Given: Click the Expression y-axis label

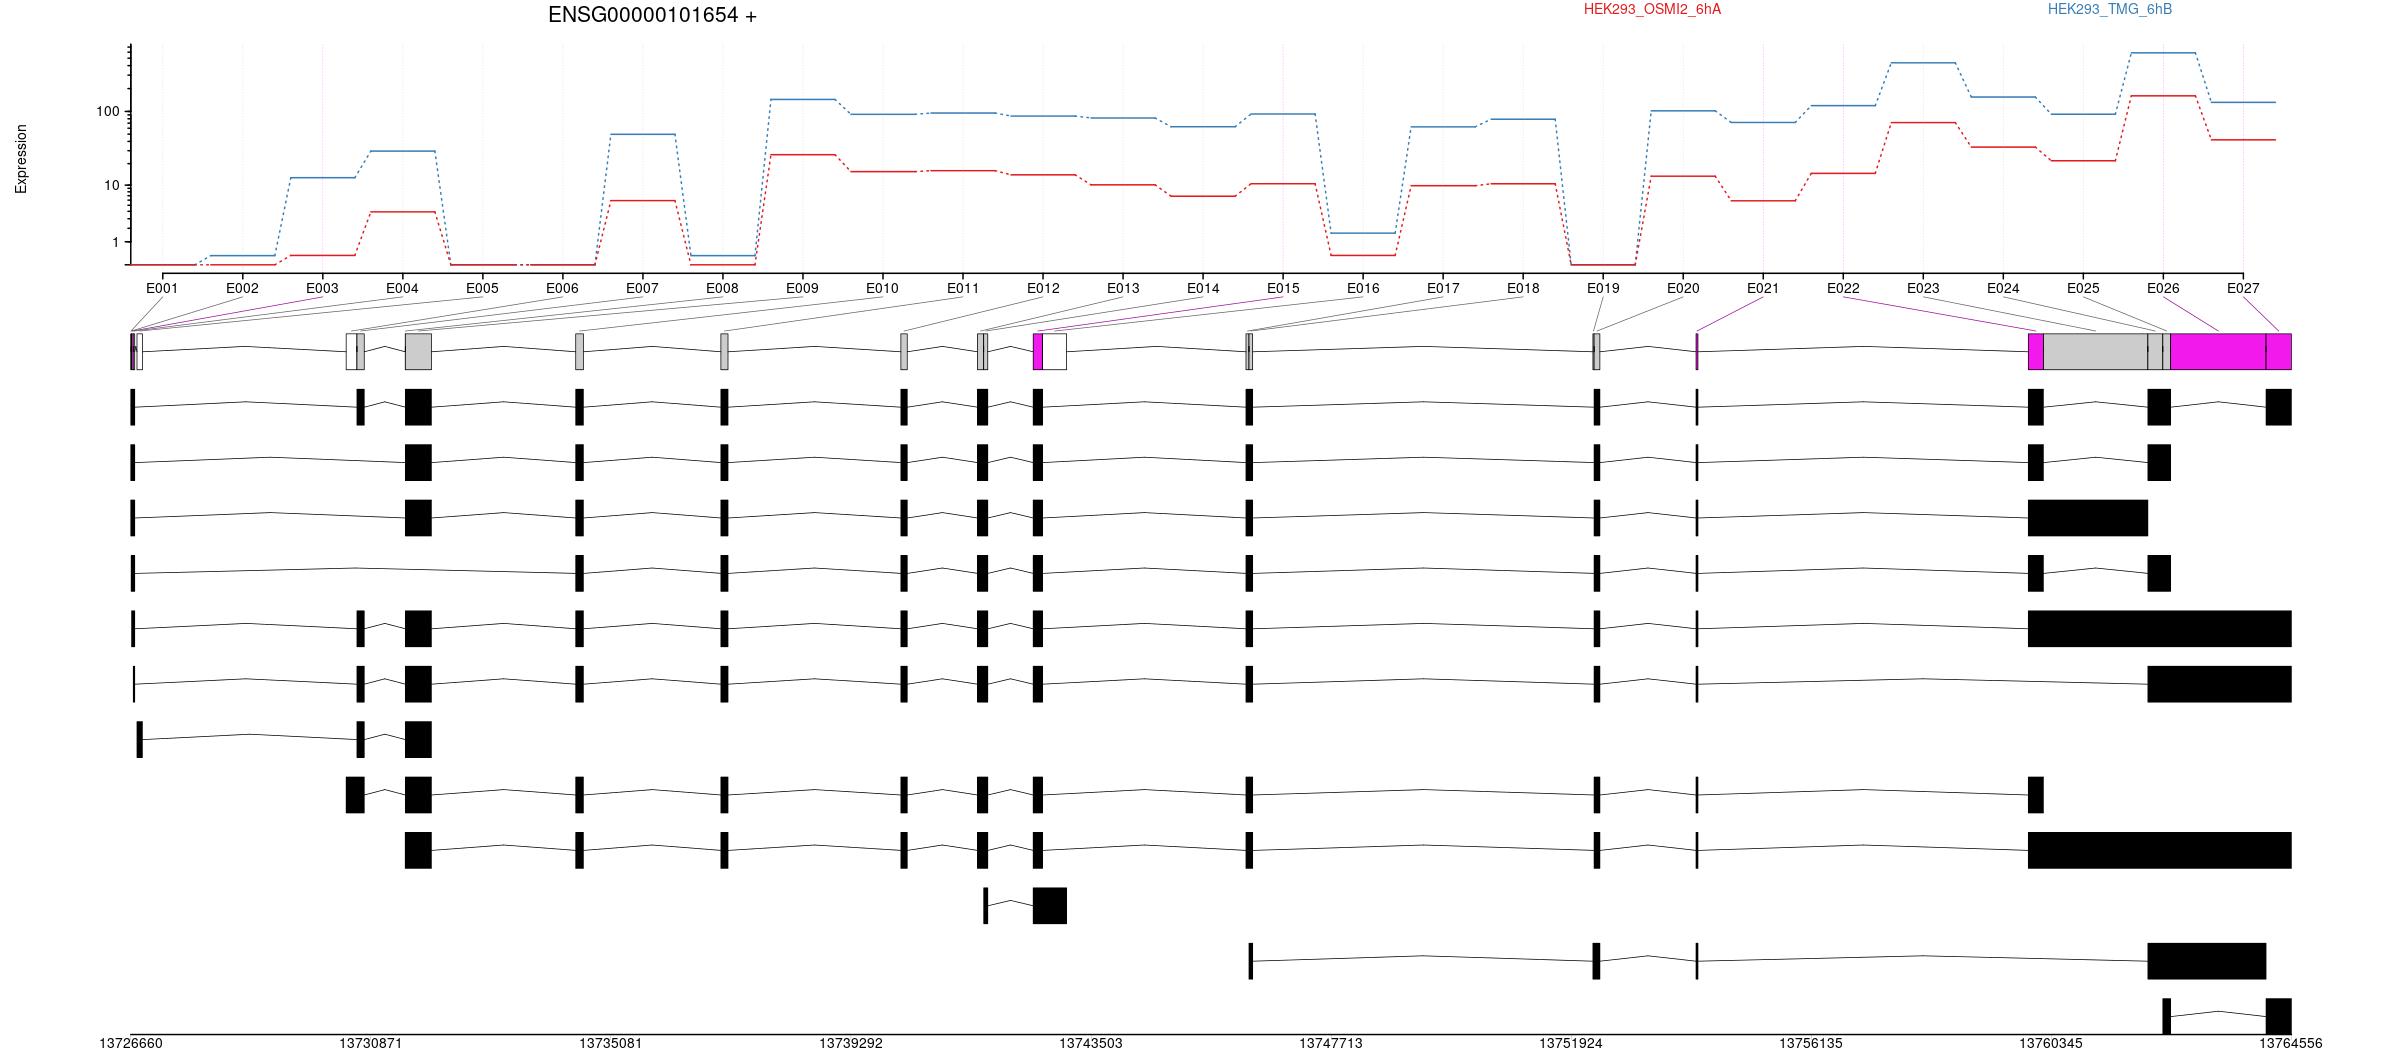Looking at the screenshot, I should click(x=21, y=159).
